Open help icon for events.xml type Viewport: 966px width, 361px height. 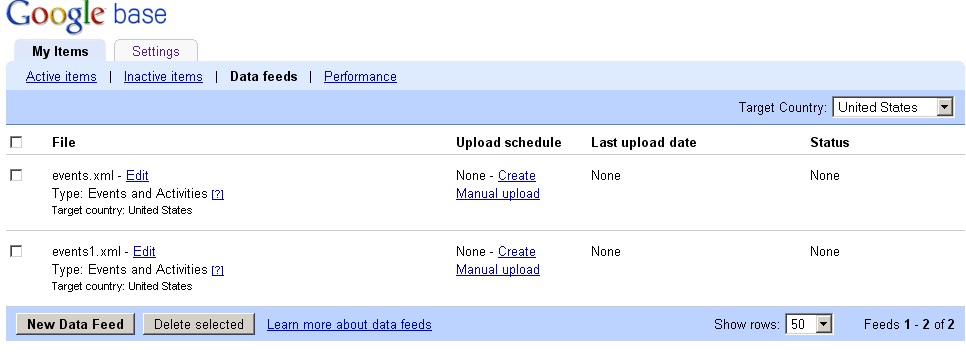217,195
